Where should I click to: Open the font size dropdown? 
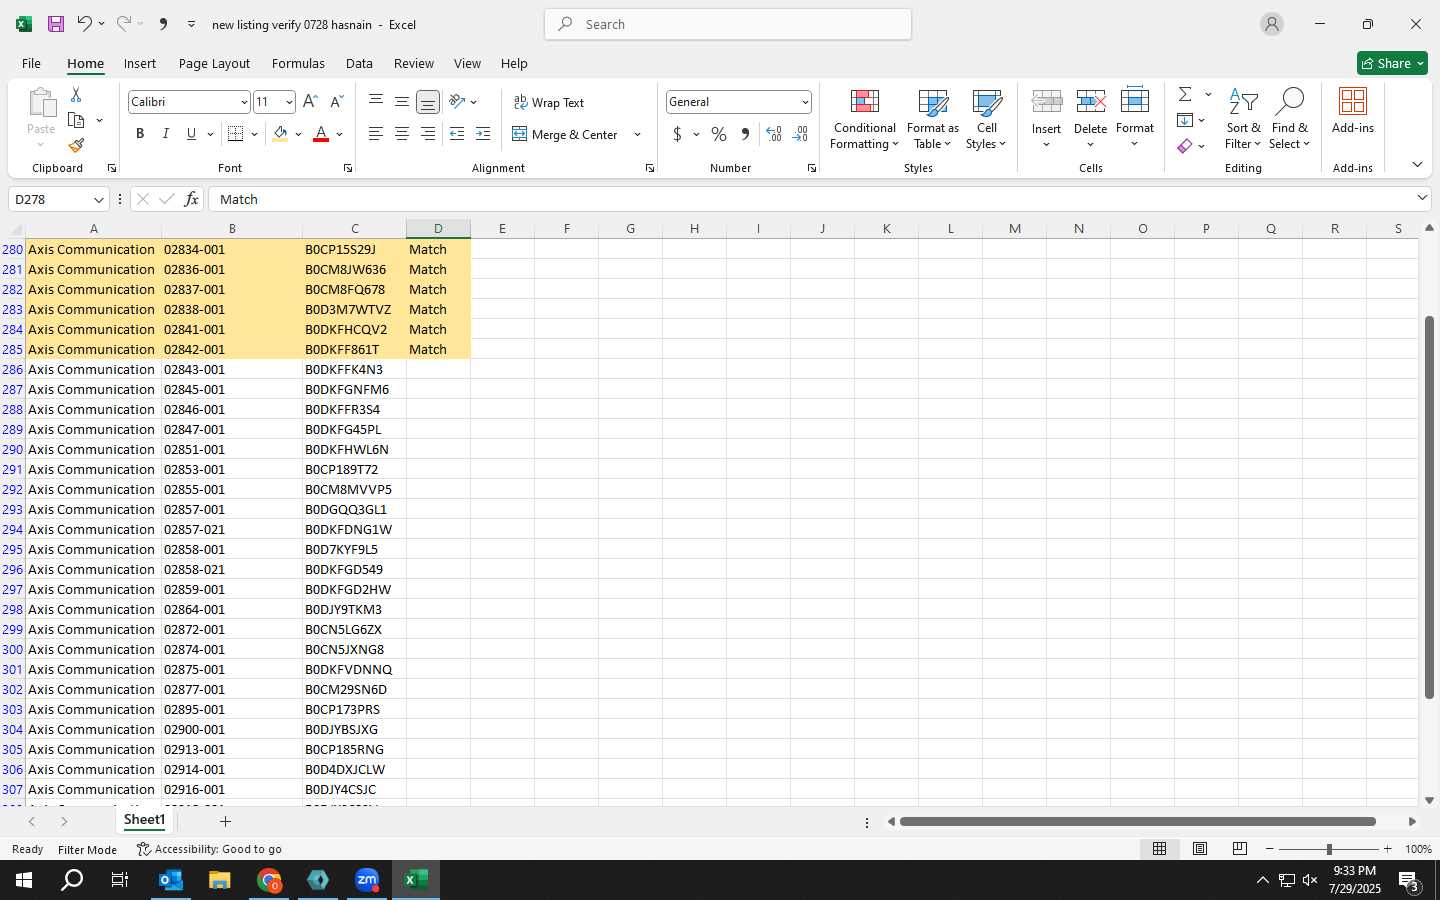pos(289,102)
